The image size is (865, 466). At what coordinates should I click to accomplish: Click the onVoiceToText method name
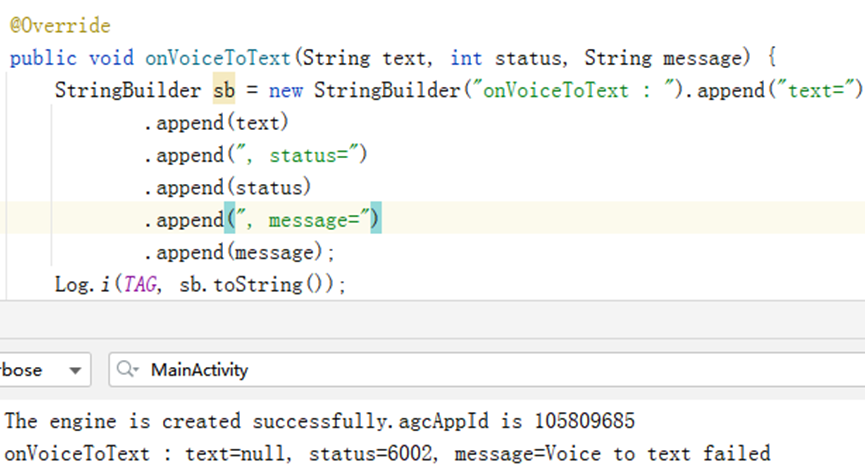pos(217,58)
